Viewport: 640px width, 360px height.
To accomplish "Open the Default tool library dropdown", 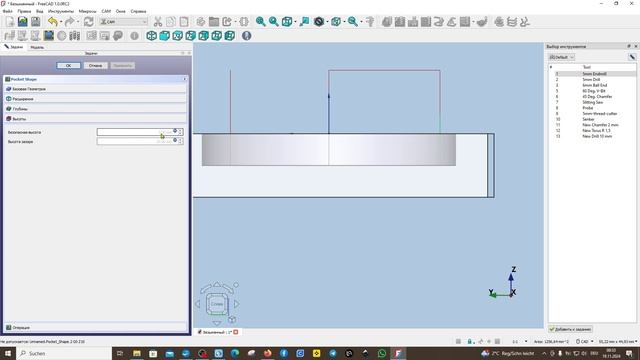I will tap(562, 57).
